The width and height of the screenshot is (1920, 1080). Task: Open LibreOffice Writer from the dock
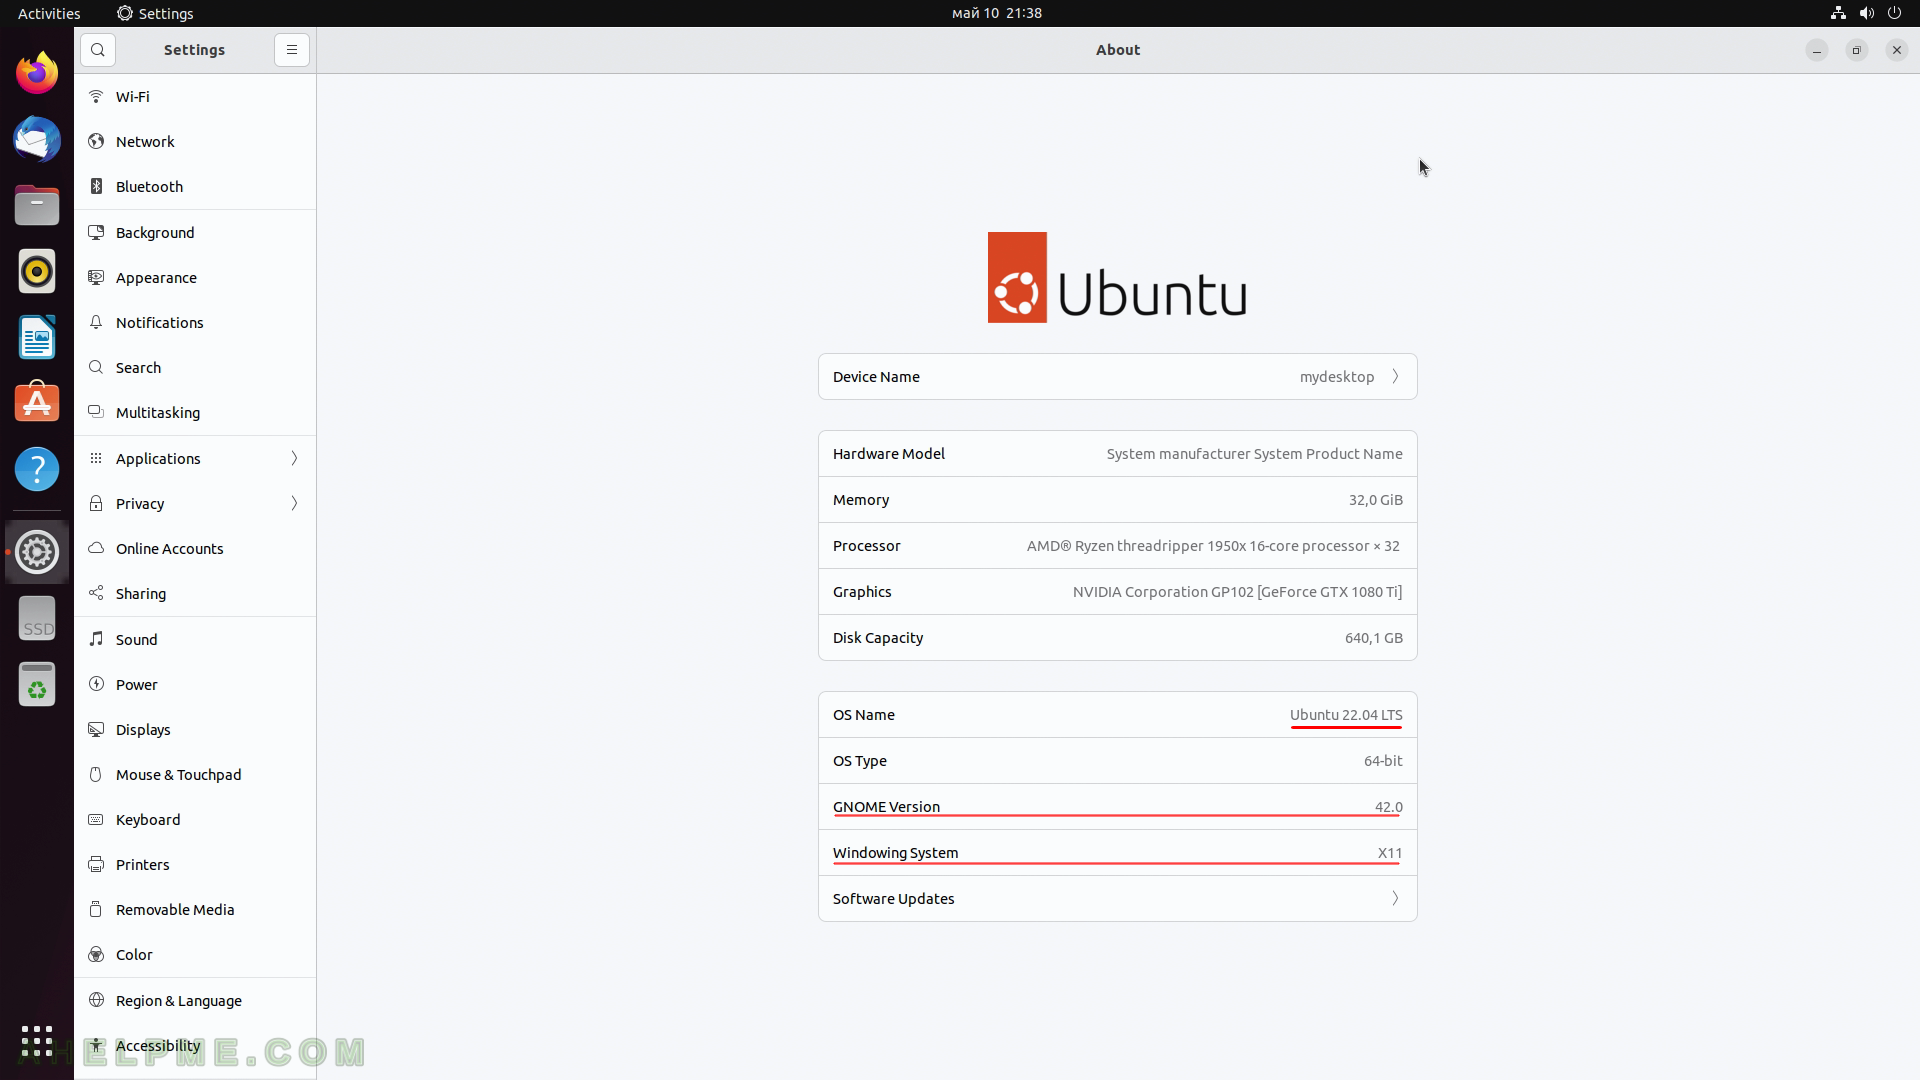pyautogui.click(x=37, y=337)
